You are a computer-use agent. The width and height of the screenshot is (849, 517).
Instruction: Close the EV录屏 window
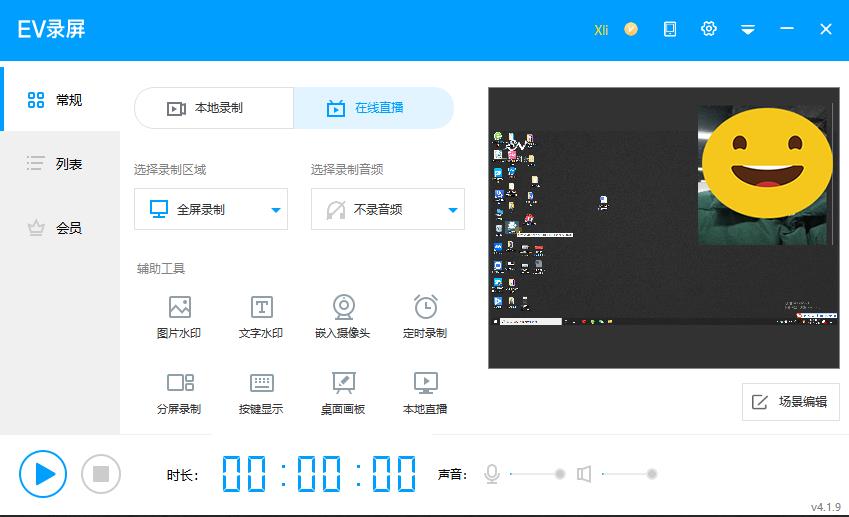826,29
